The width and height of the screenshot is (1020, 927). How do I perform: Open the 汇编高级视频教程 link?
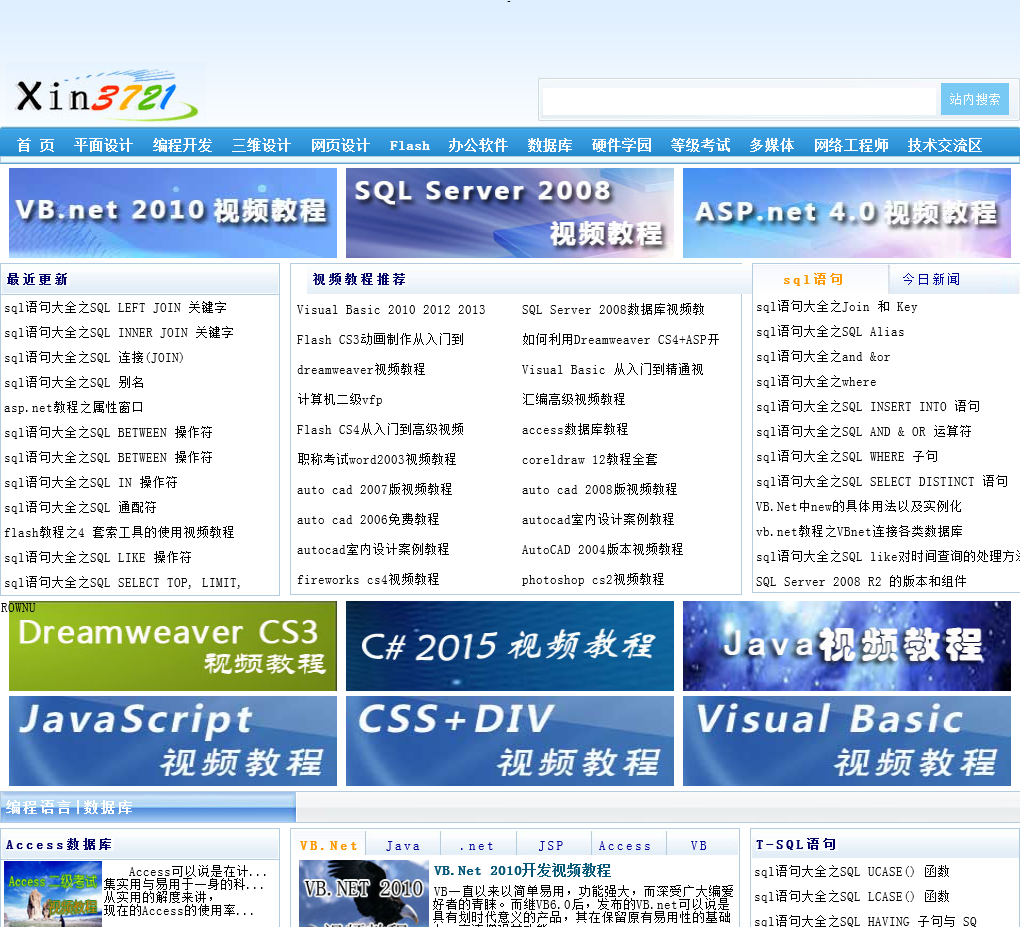pos(573,399)
